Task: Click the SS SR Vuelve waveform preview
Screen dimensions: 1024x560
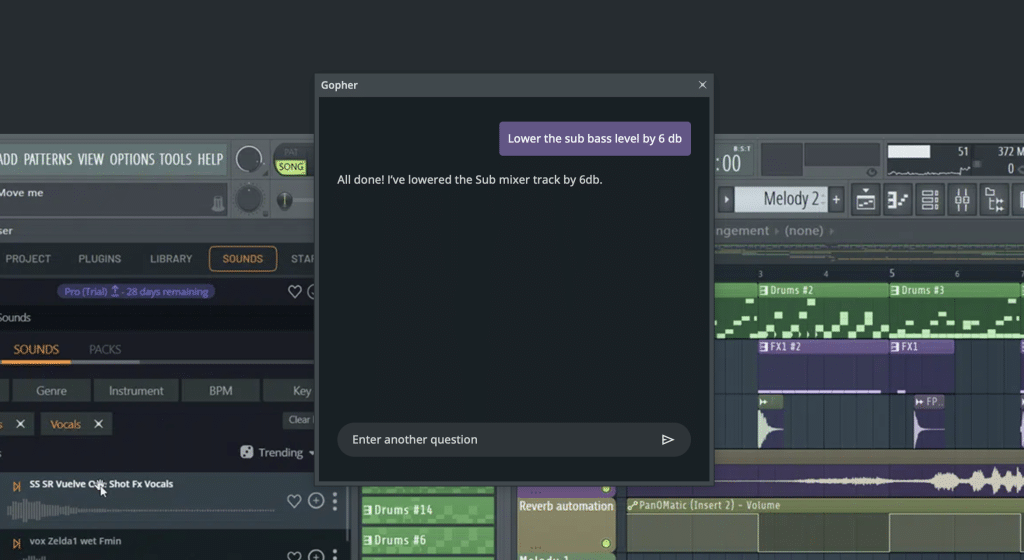Action: (x=140, y=510)
